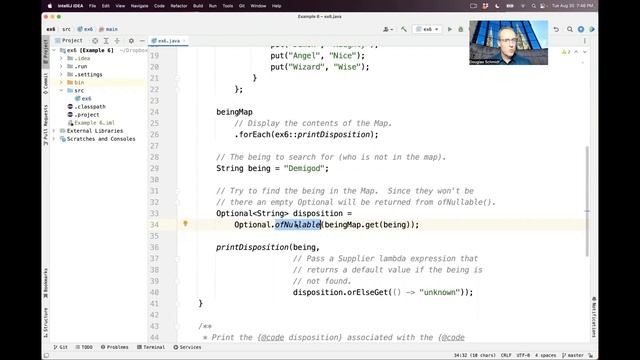Toggle the Commit tool window sidebar tab
The width and height of the screenshot is (640, 360).
coord(46,84)
